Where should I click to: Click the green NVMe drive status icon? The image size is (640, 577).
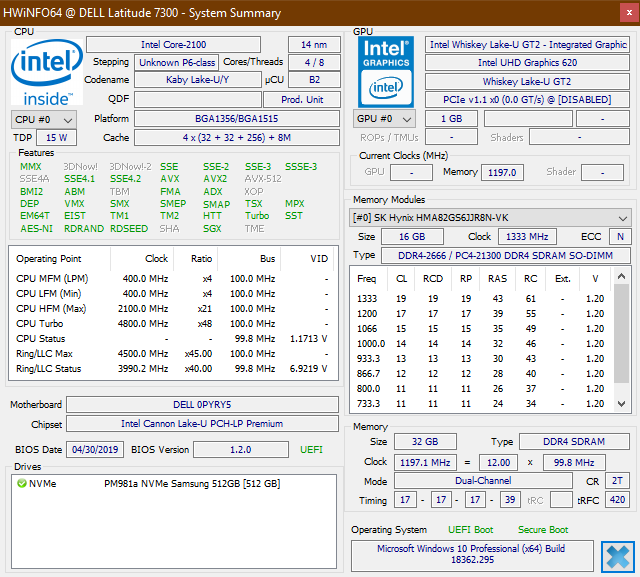[x=22, y=484]
